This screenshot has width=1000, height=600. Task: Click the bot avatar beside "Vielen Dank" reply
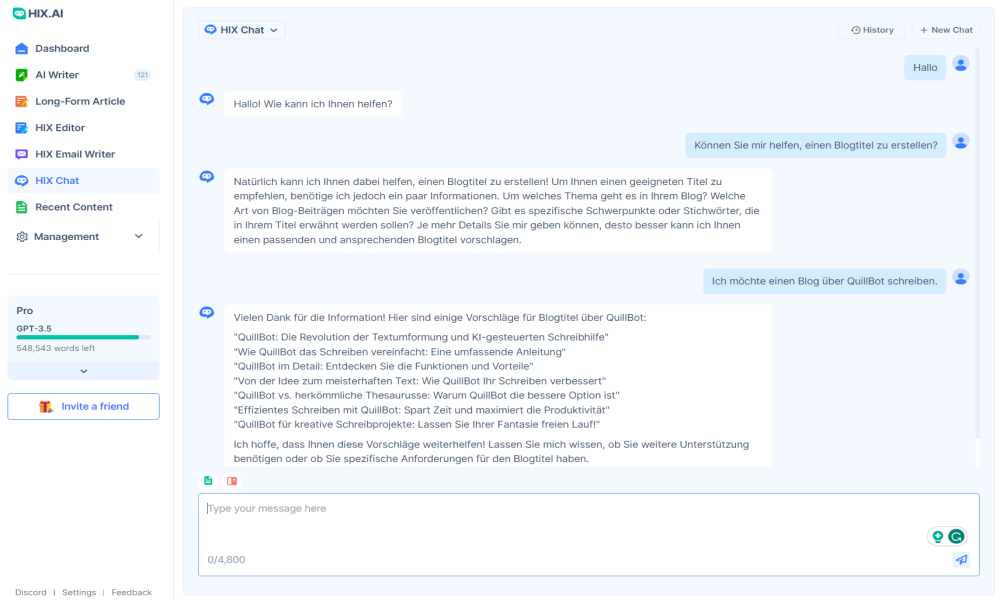click(207, 312)
